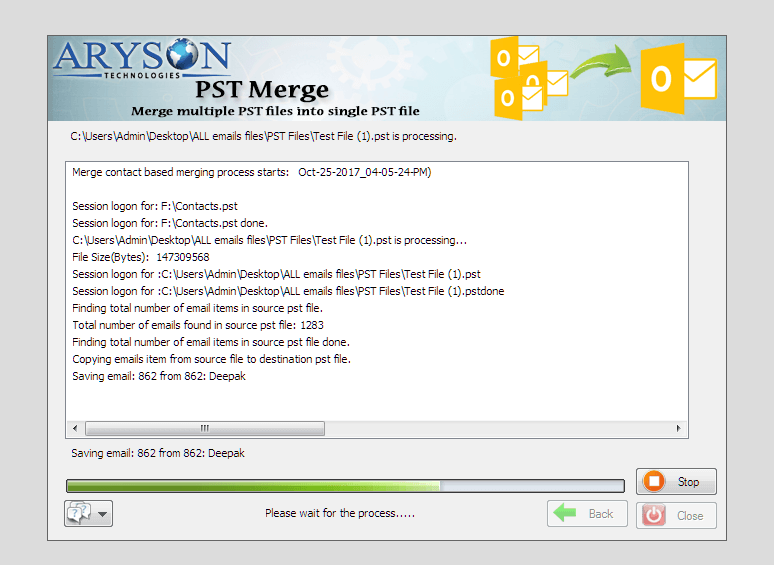Click the horizontal scrollbar left arrow

tap(75, 428)
